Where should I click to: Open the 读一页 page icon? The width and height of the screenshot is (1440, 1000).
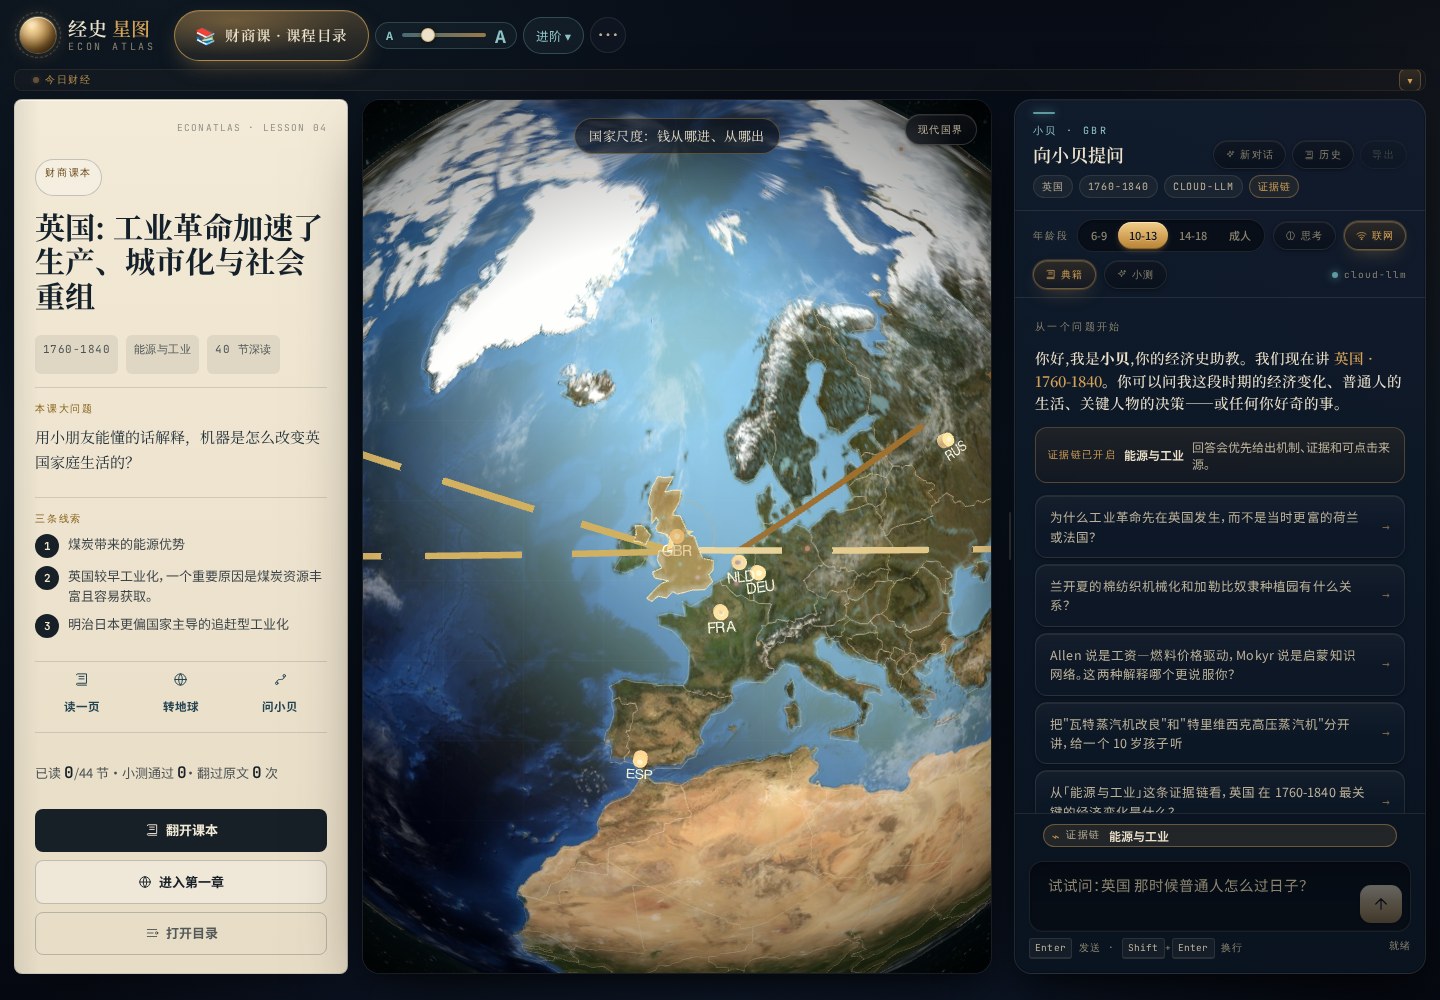82,679
